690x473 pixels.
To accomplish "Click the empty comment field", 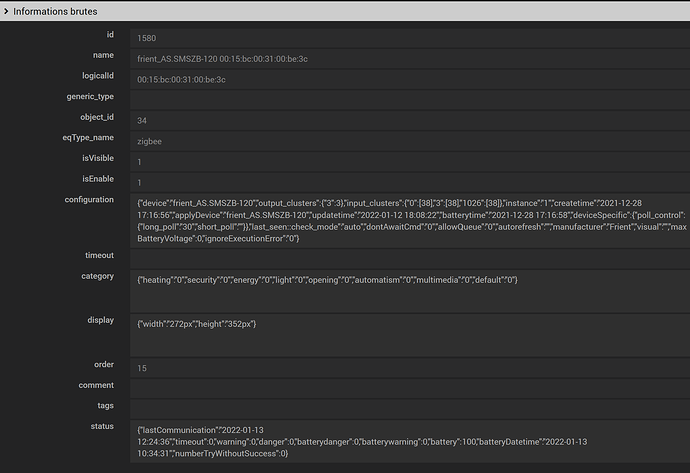I will pyautogui.click(x=410, y=389).
